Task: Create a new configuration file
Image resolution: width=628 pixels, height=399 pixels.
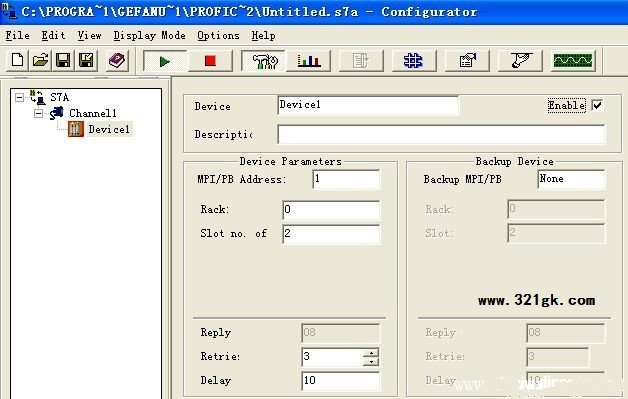Action: pos(17,60)
